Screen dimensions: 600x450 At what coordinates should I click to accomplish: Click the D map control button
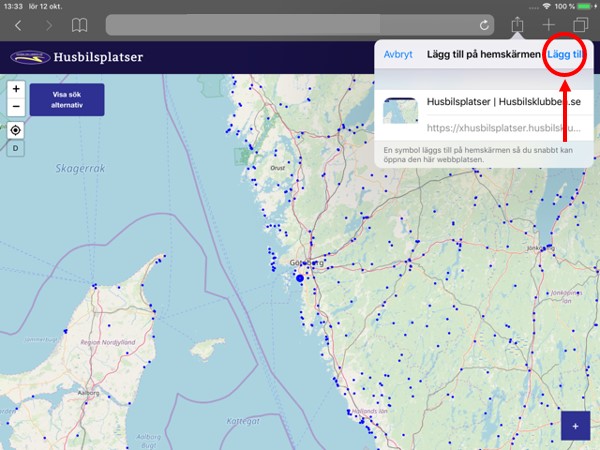(x=16, y=148)
